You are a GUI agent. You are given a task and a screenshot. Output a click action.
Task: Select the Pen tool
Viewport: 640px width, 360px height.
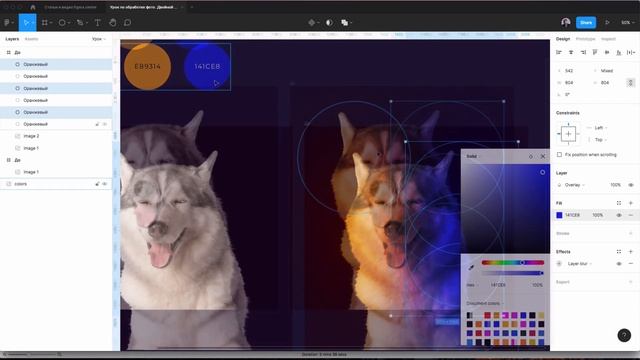click(80, 23)
